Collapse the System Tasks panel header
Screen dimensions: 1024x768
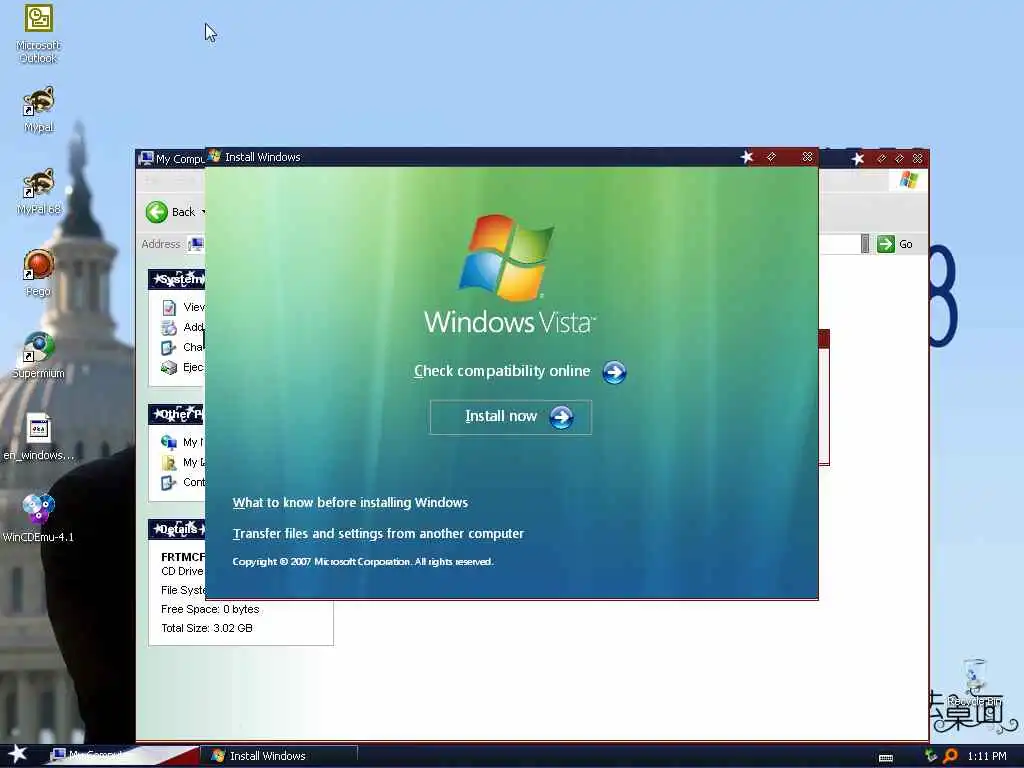coord(176,279)
